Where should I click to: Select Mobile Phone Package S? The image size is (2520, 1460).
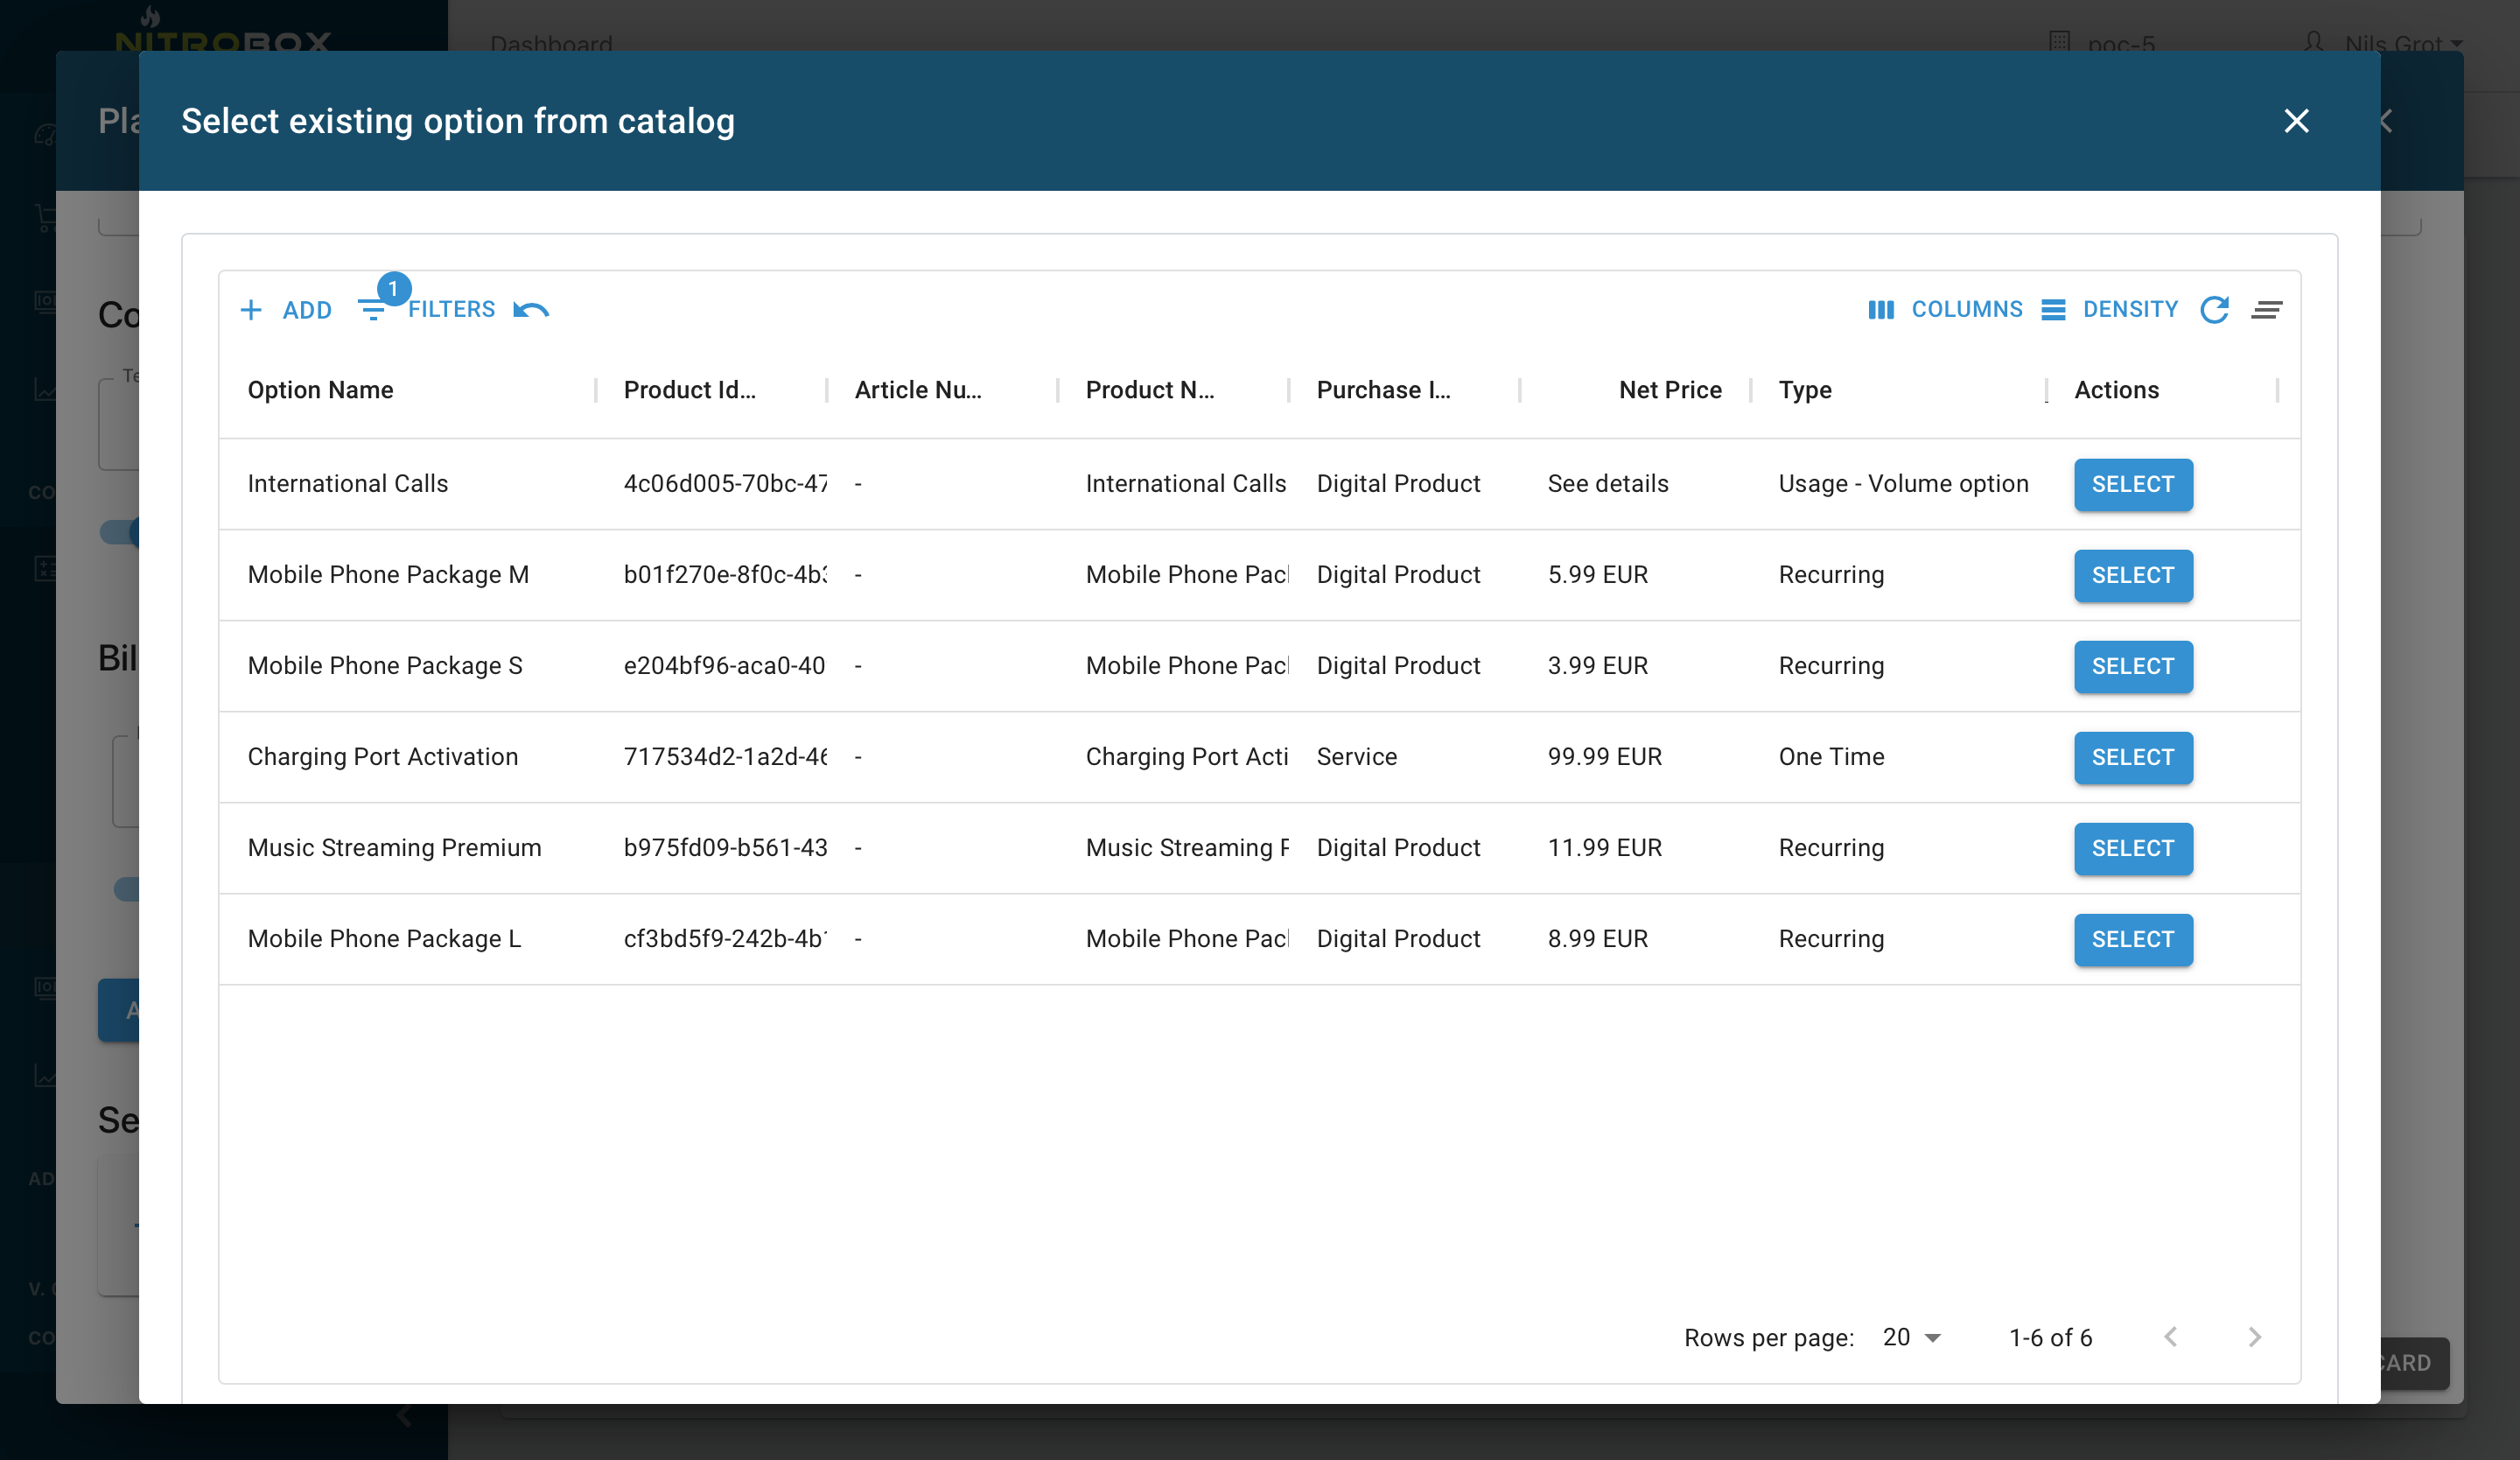point(2132,667)
